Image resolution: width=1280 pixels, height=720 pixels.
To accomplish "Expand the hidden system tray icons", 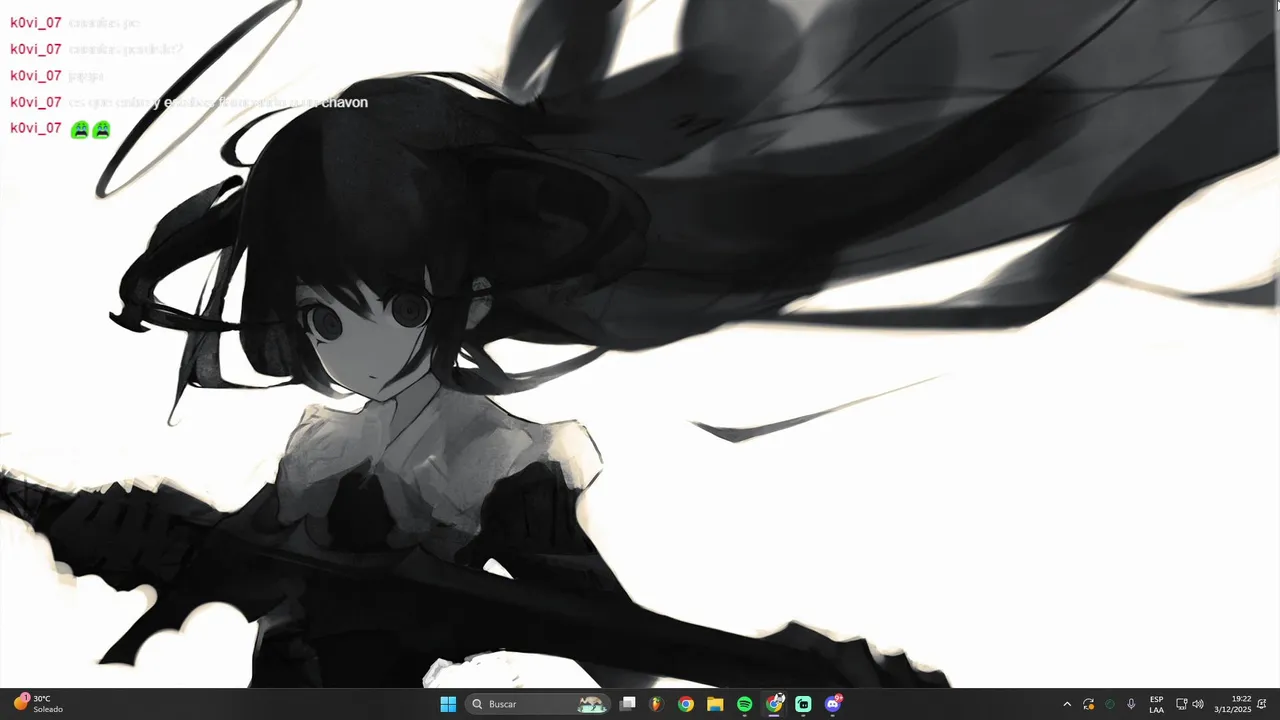I will [1067, 704].
